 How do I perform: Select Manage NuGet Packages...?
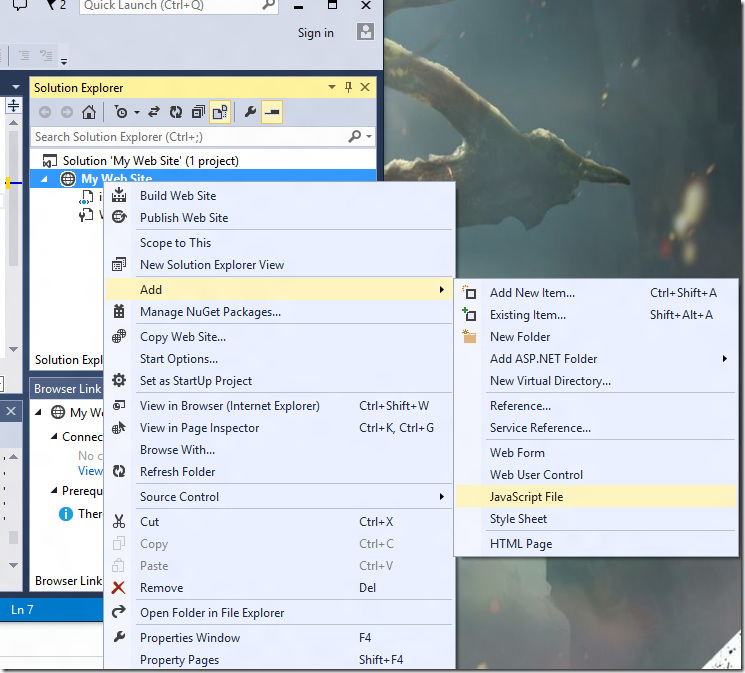(x=279, y=312)
